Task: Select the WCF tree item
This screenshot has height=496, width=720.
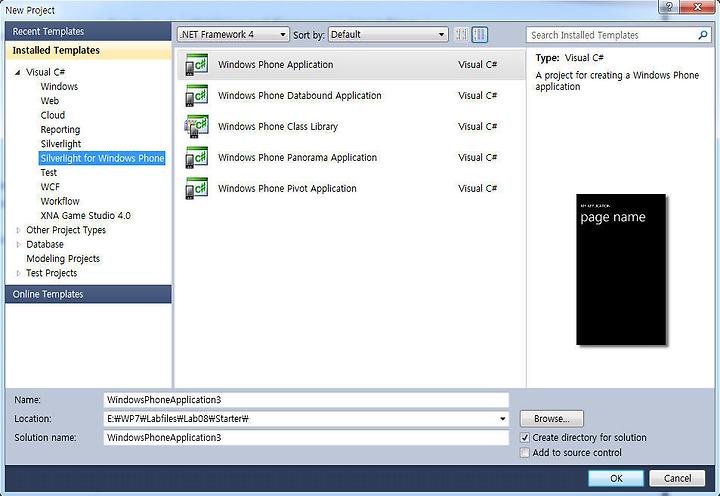Action: point(50,187)
